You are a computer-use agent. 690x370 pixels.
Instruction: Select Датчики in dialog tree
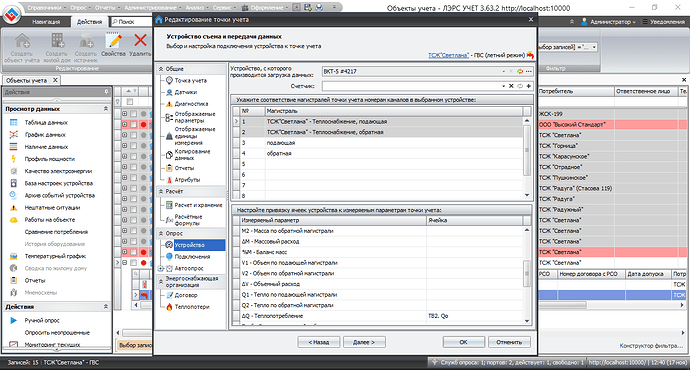point(185,92)
